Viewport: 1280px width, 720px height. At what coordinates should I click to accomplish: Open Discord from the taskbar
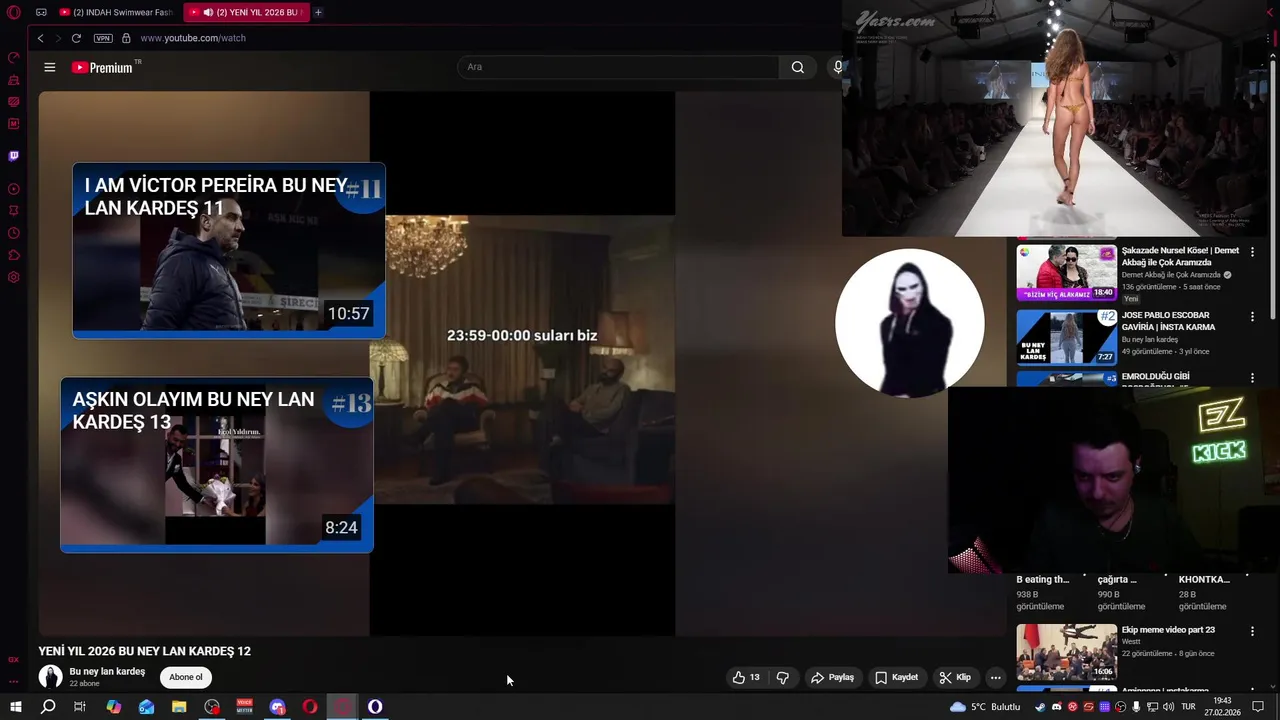(x=277, y=707)
